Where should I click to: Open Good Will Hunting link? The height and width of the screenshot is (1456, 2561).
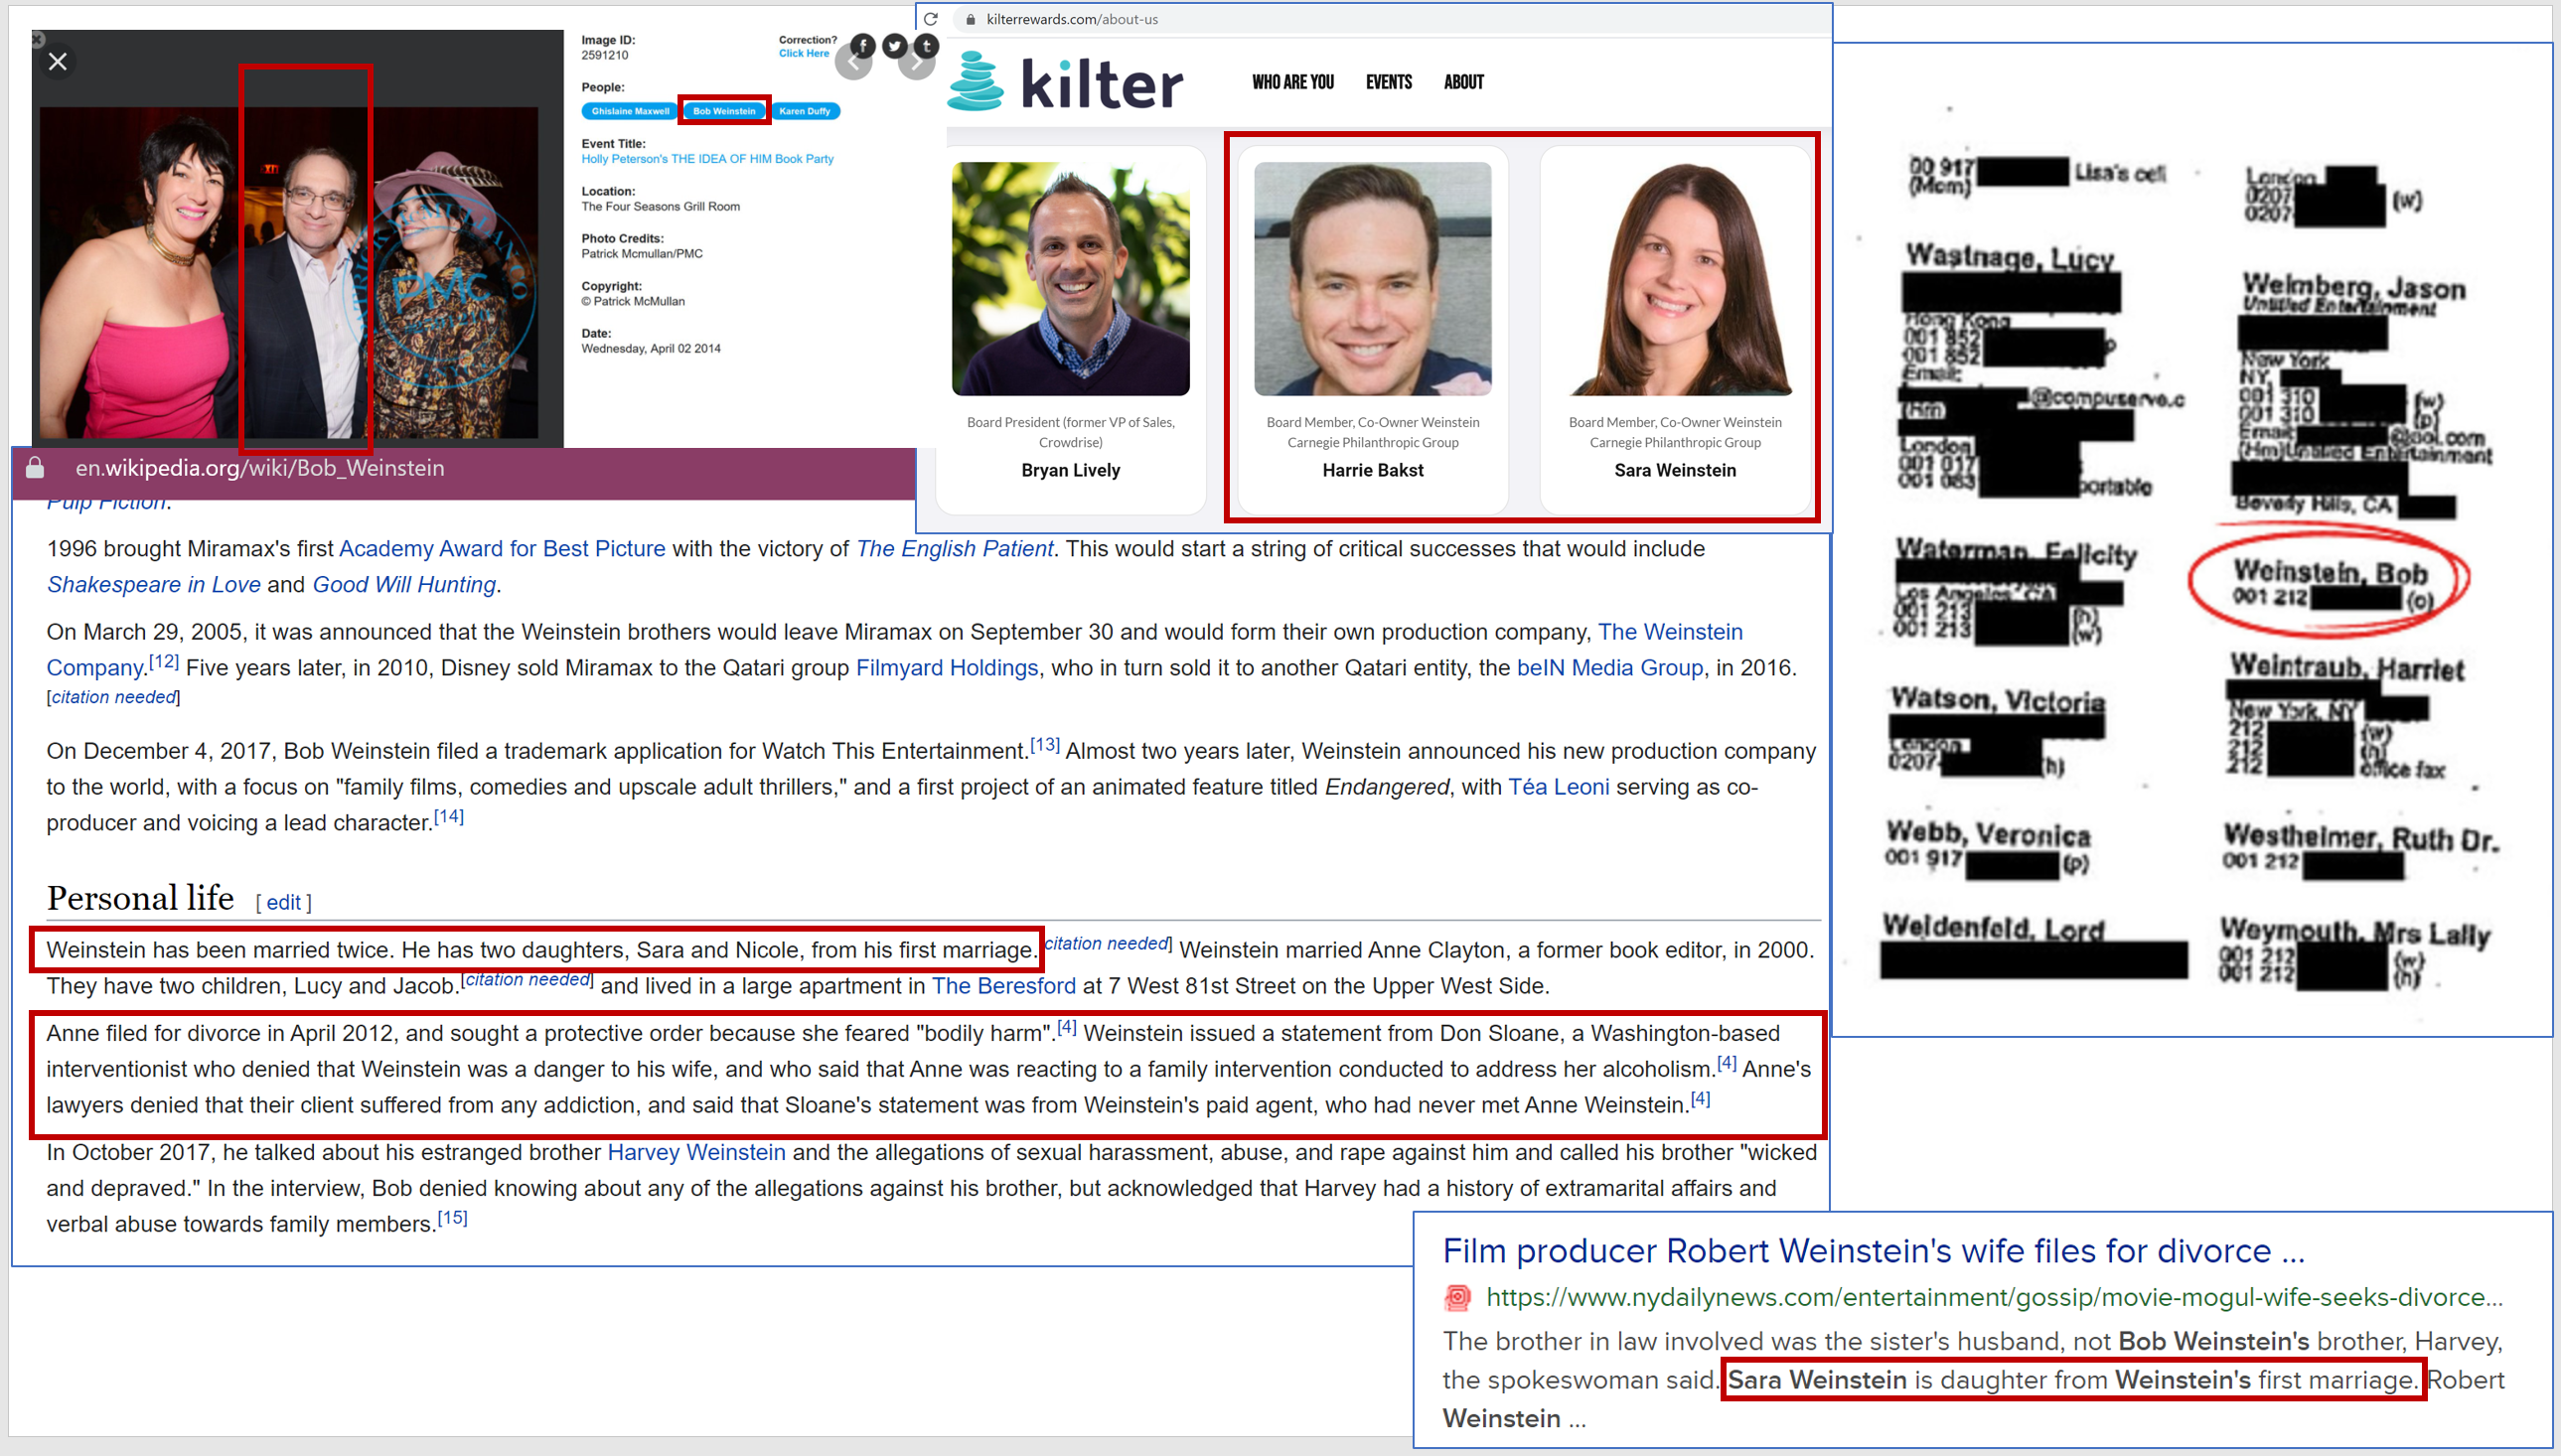(404, 585)
